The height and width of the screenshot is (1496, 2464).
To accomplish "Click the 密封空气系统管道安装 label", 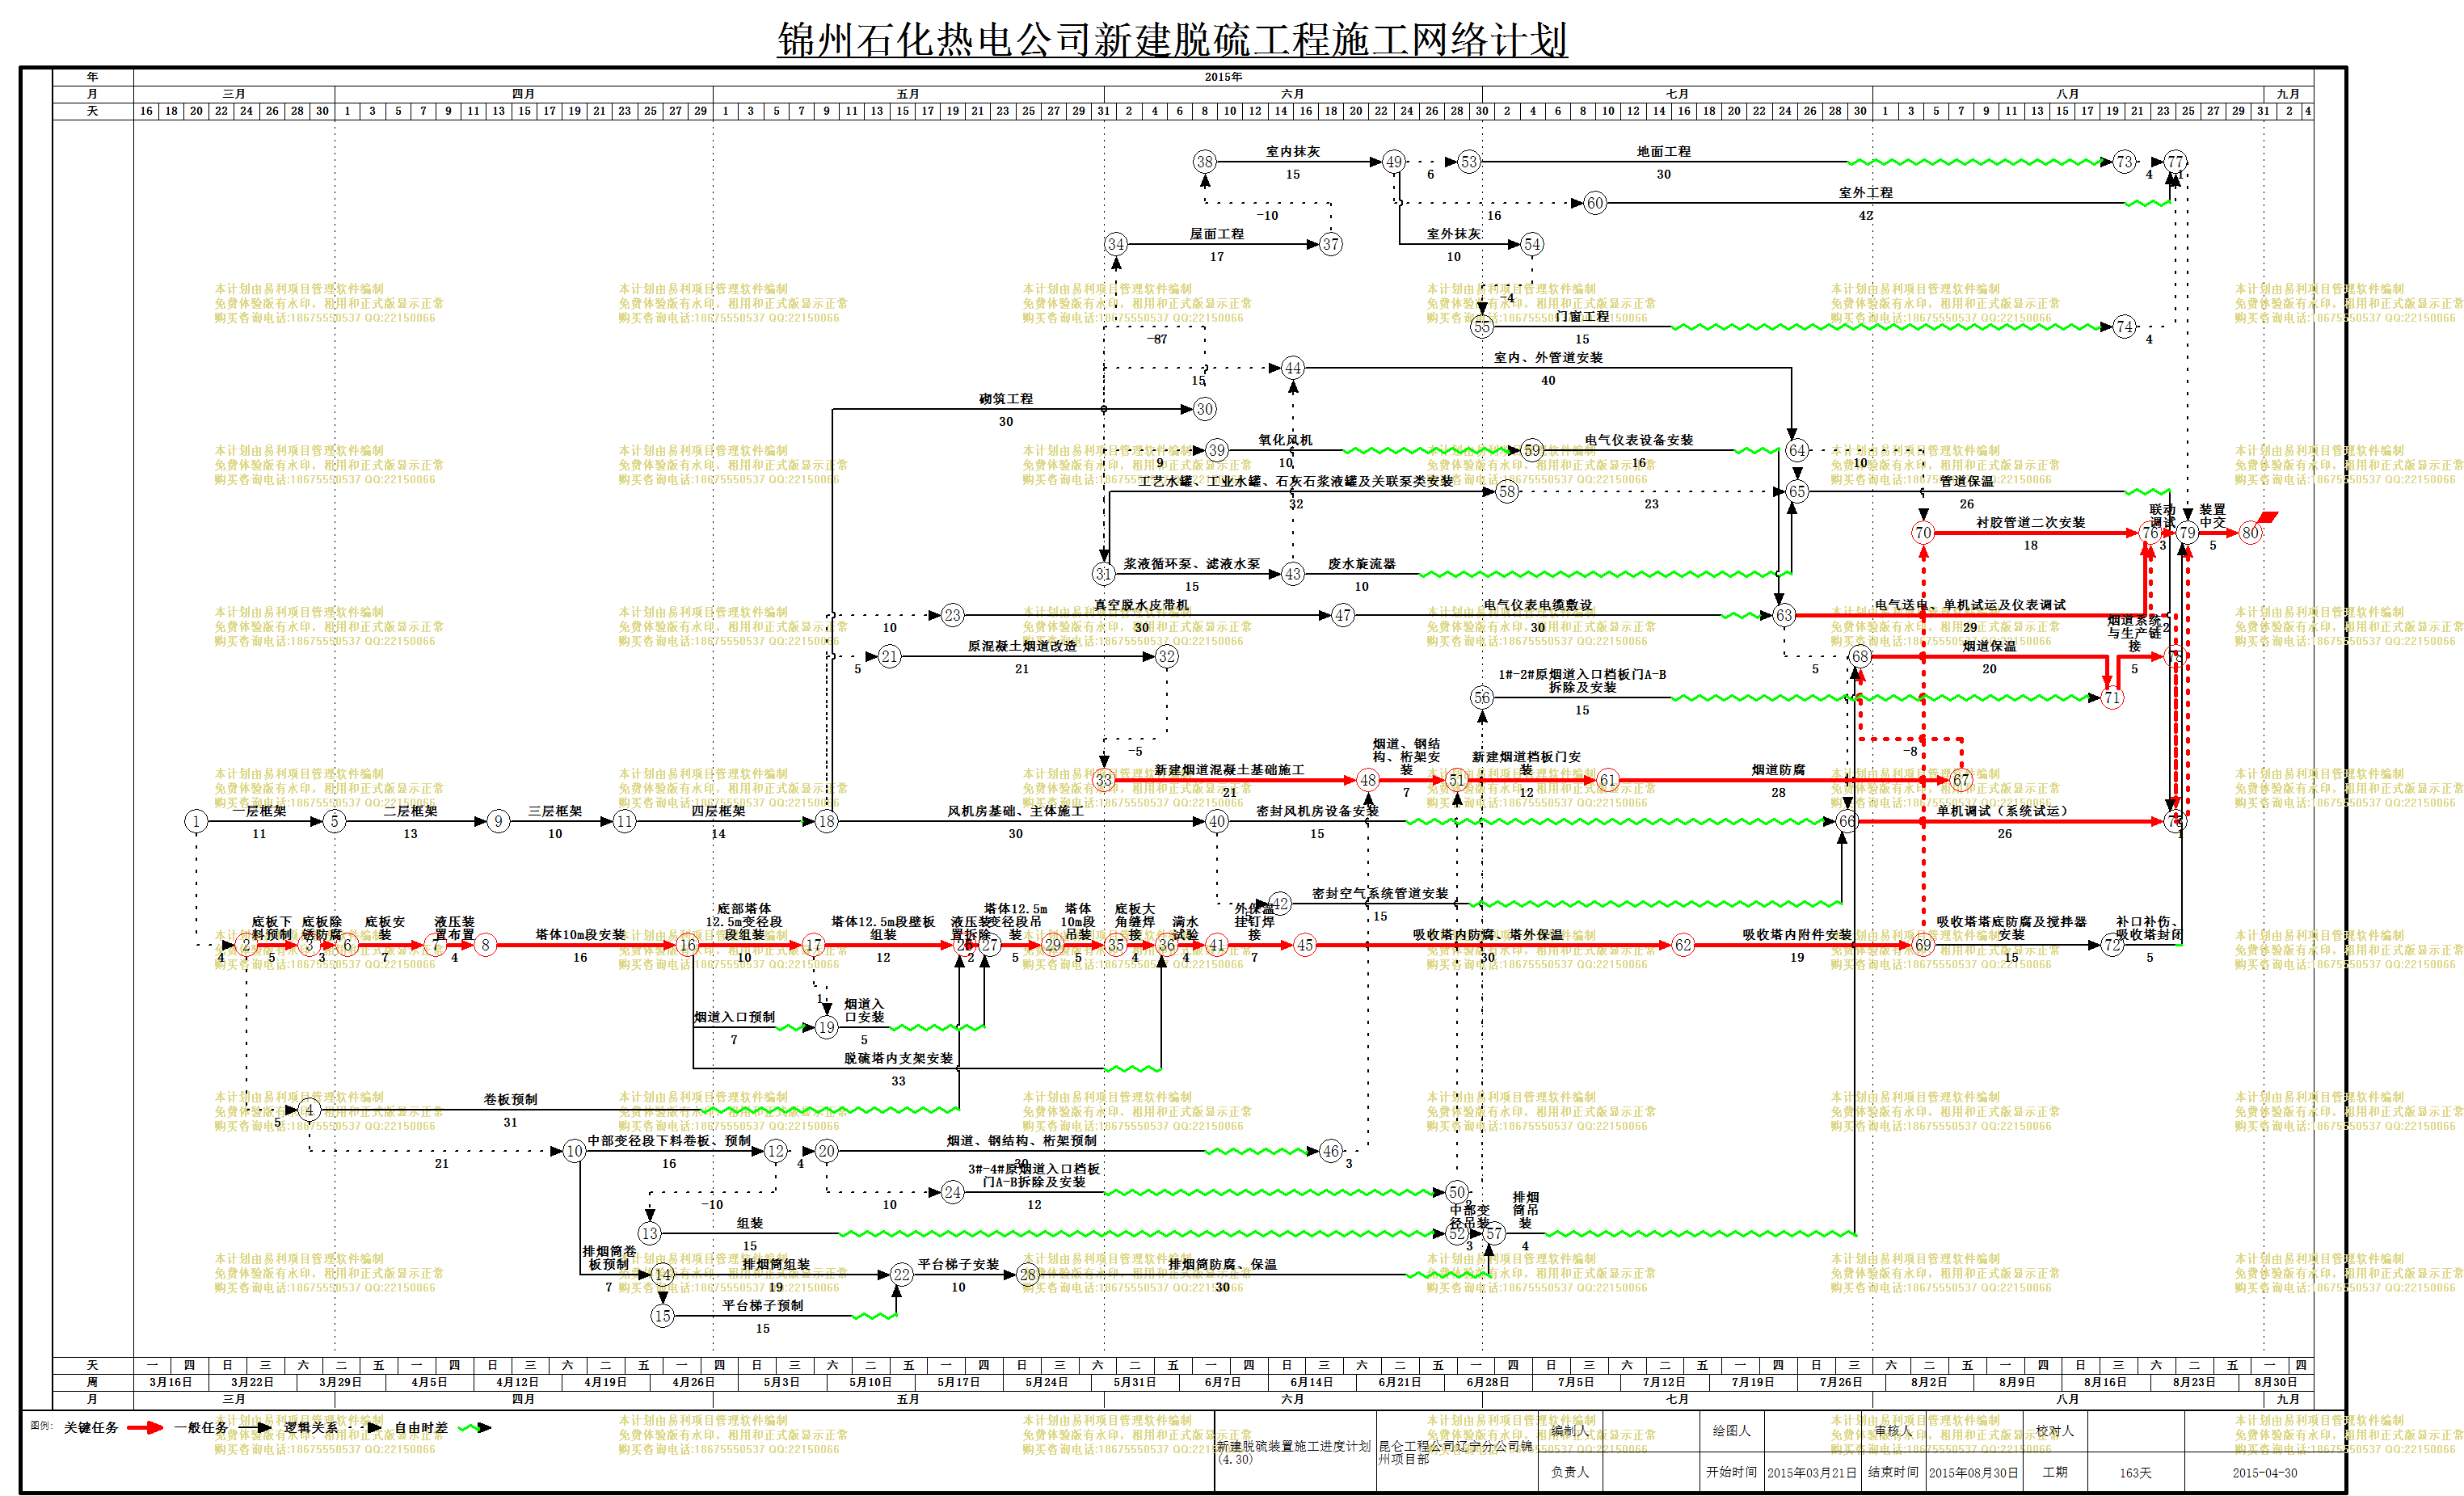I will 1380,893.
